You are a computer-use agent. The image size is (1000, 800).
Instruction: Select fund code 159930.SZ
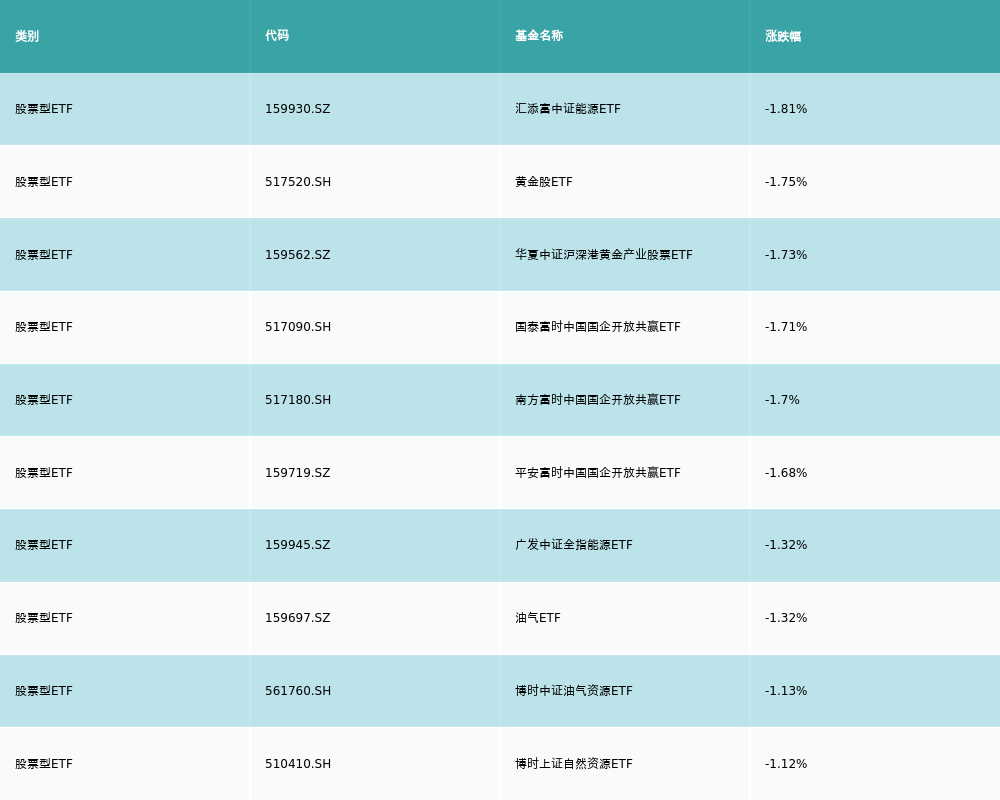(x=298, y=109)
